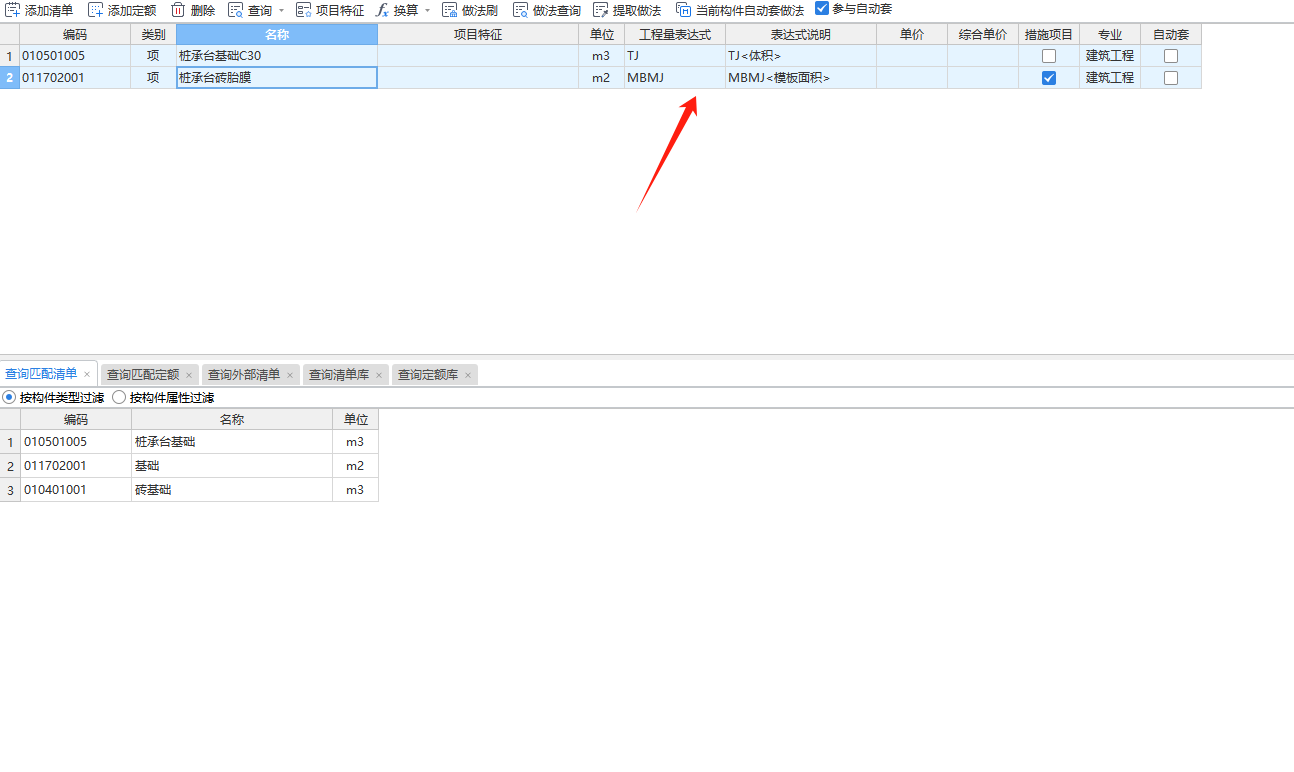
Task: Select the 基础 row in matching list
Action: click(189, 466)
